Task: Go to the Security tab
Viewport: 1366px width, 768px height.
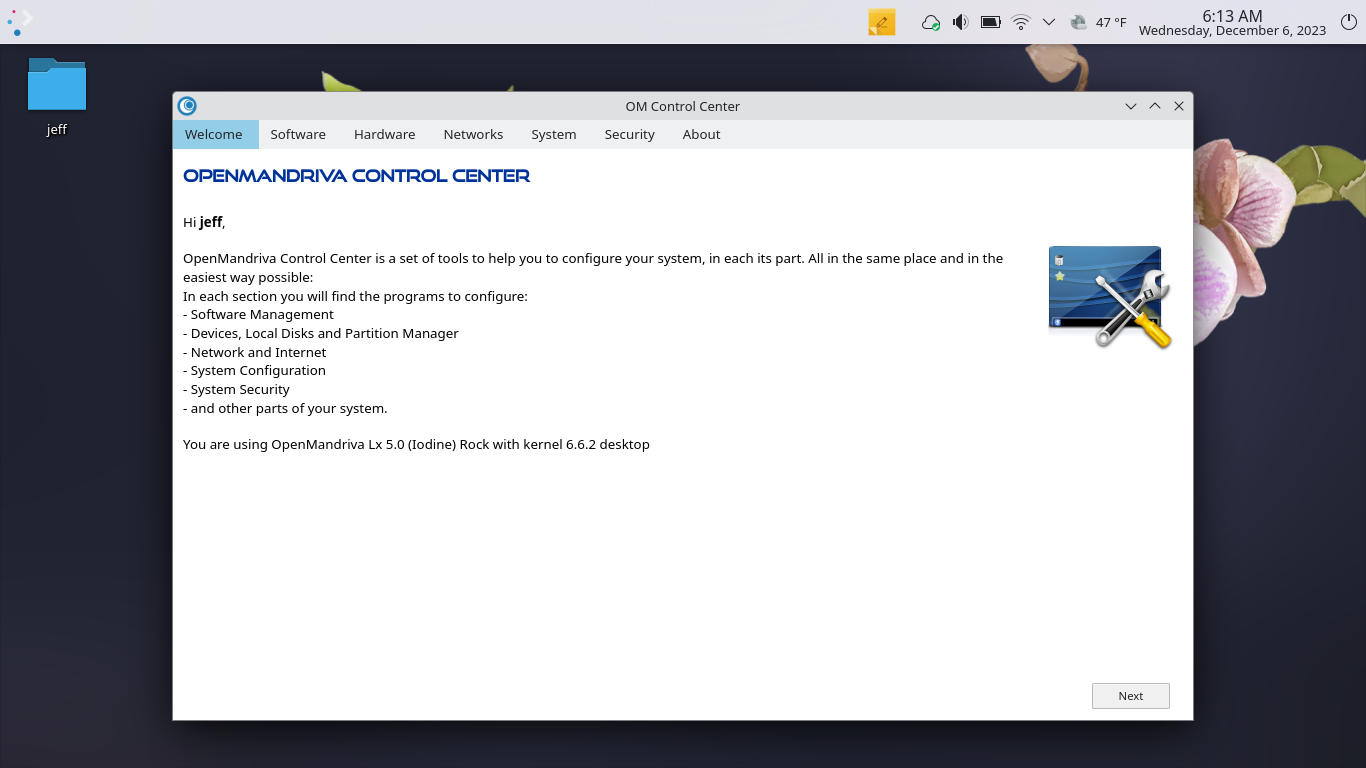Action: (x=629, y=134)
